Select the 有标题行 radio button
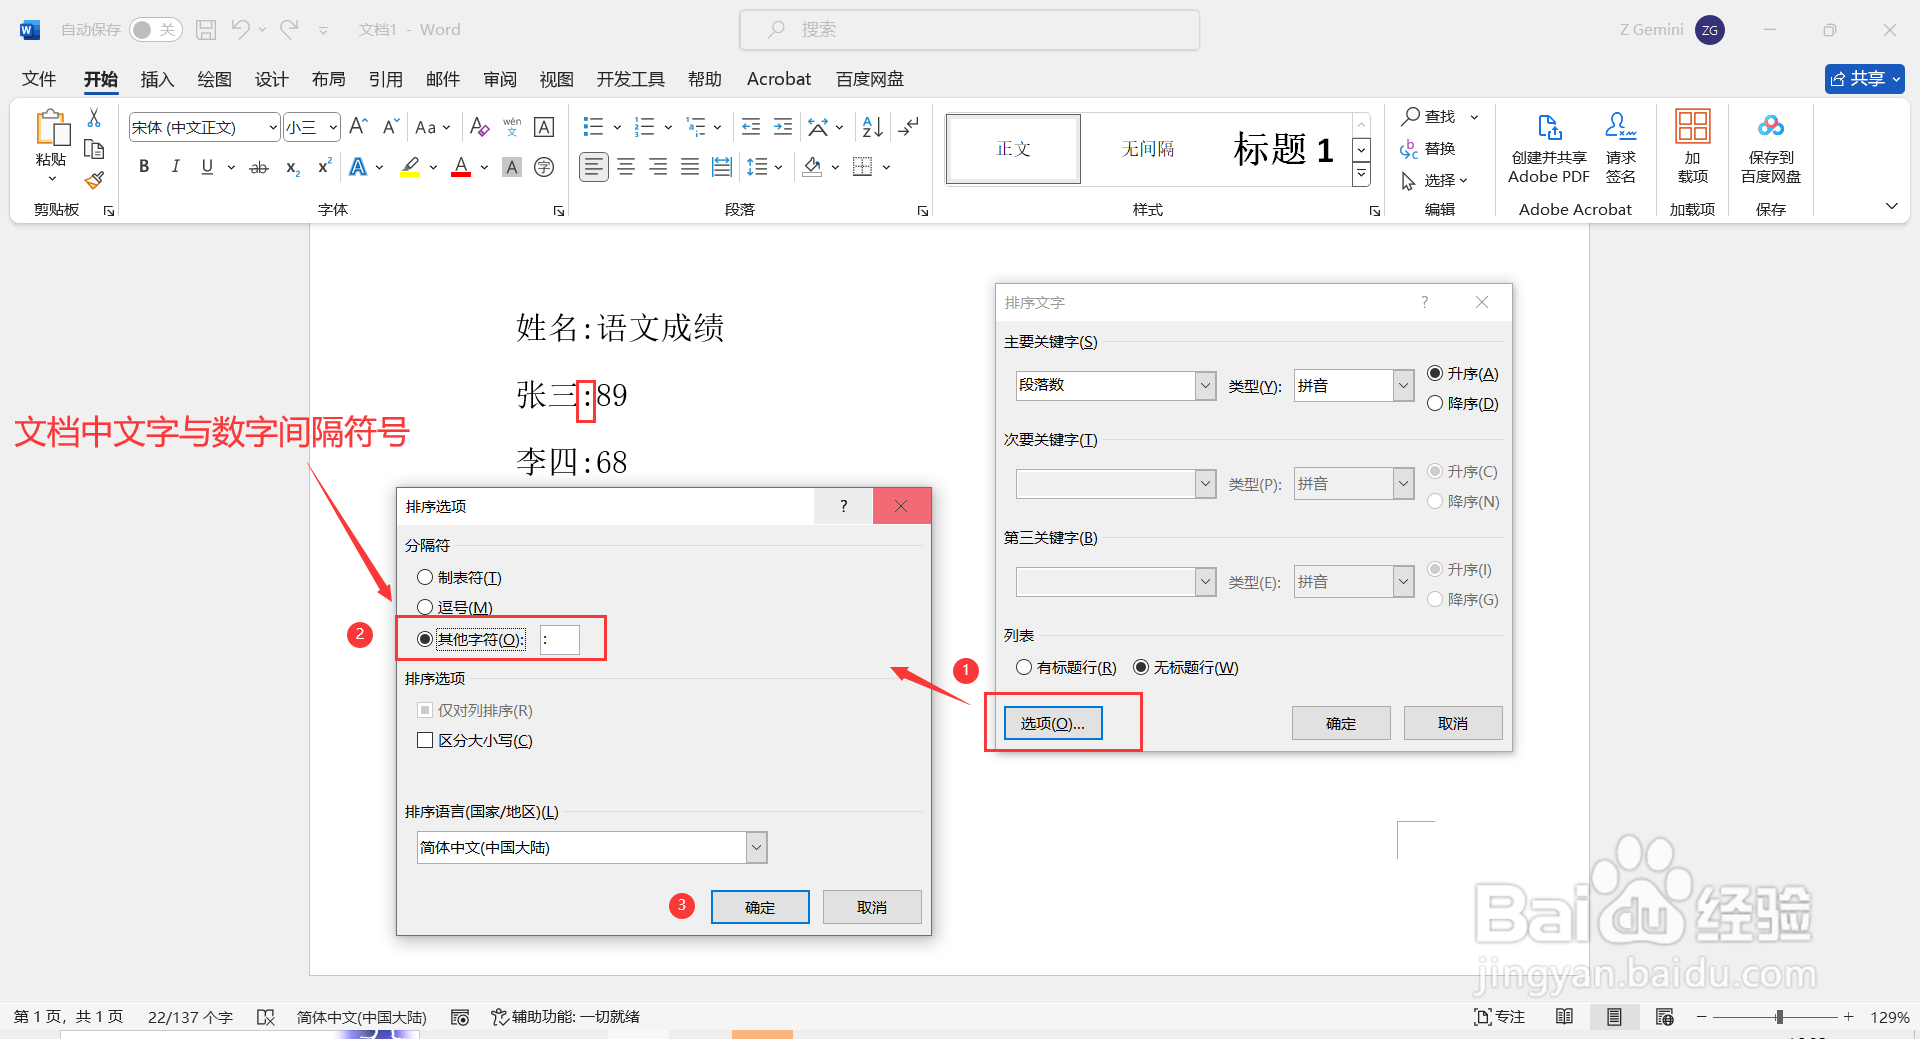Viewport: 1920px width, 1039px height. click(x=1024, y=667)
